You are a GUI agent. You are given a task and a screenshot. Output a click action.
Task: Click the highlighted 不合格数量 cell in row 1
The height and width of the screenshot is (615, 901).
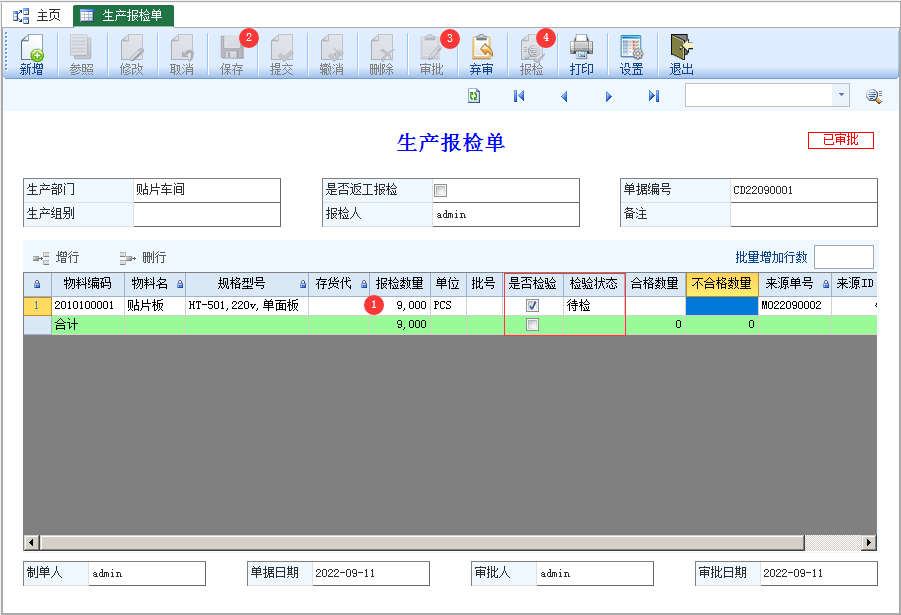722,306
